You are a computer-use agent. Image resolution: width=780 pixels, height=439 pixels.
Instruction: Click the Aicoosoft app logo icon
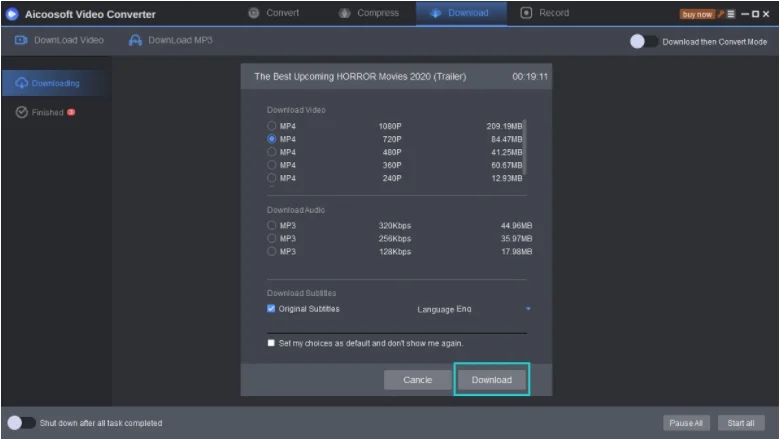tap(13, 14)
